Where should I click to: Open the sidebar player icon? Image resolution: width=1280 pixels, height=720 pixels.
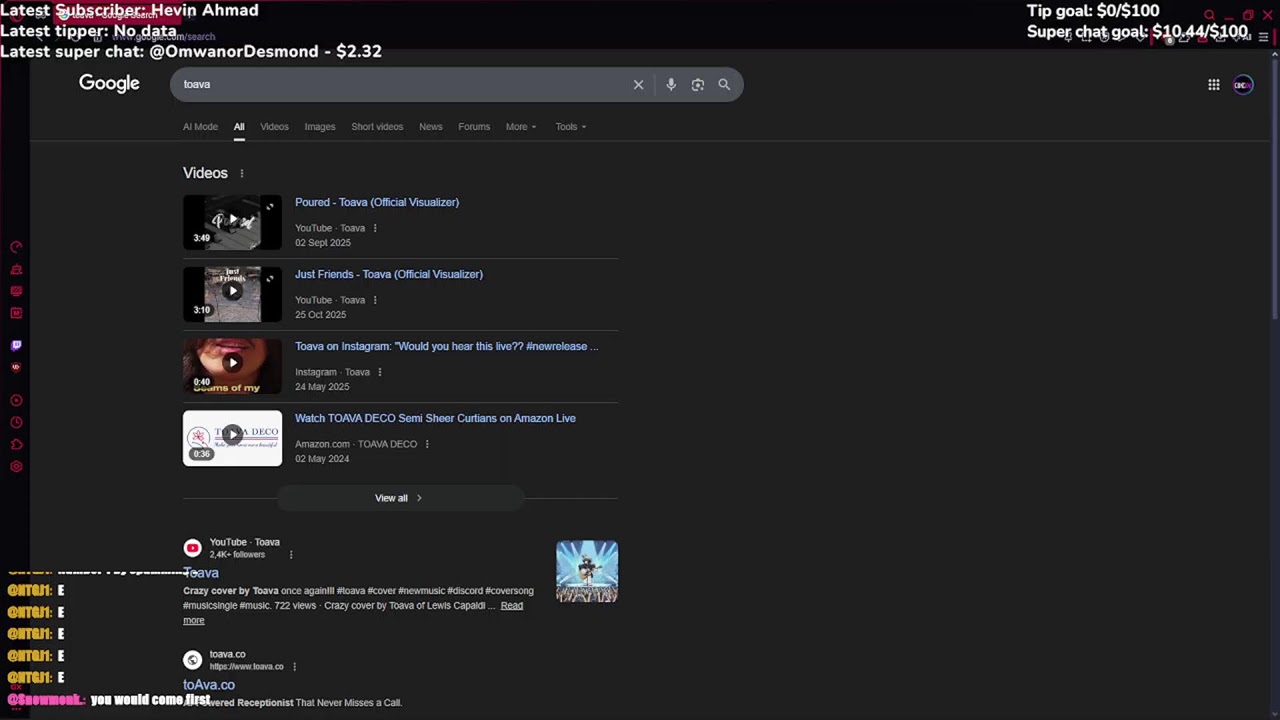pos(16,400)
